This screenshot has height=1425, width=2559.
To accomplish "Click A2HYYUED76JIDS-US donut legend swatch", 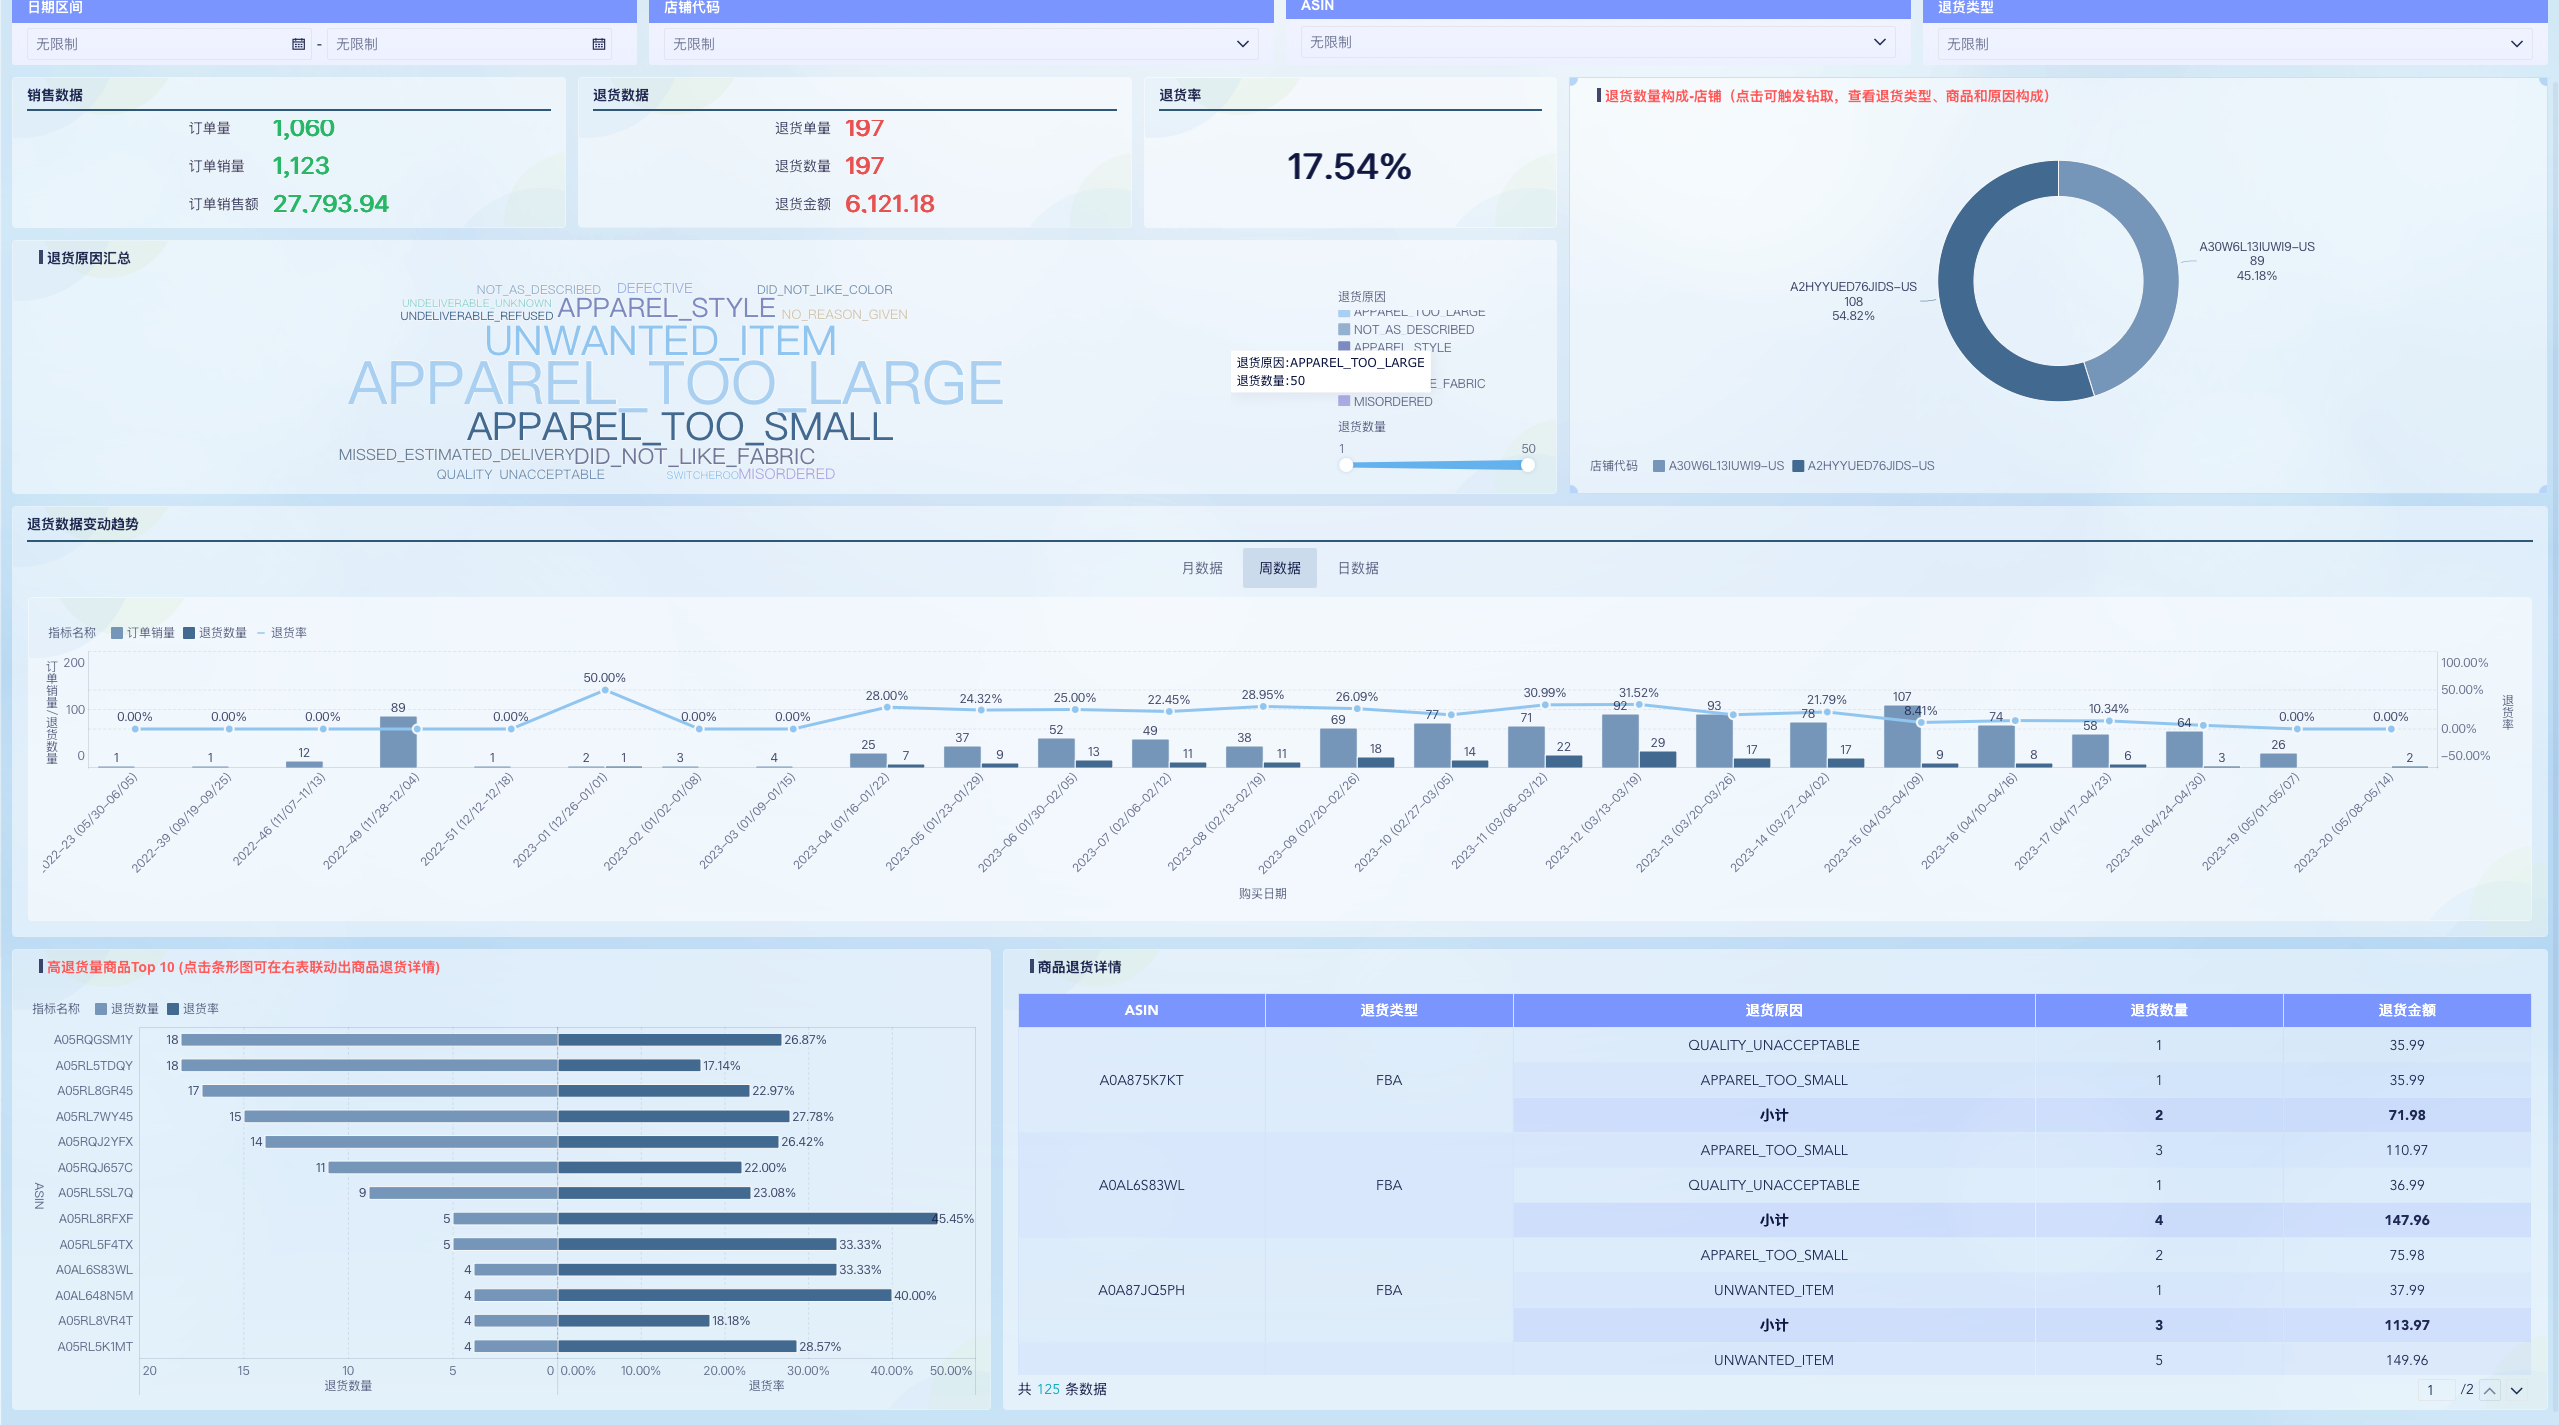I will (1798, 466).
